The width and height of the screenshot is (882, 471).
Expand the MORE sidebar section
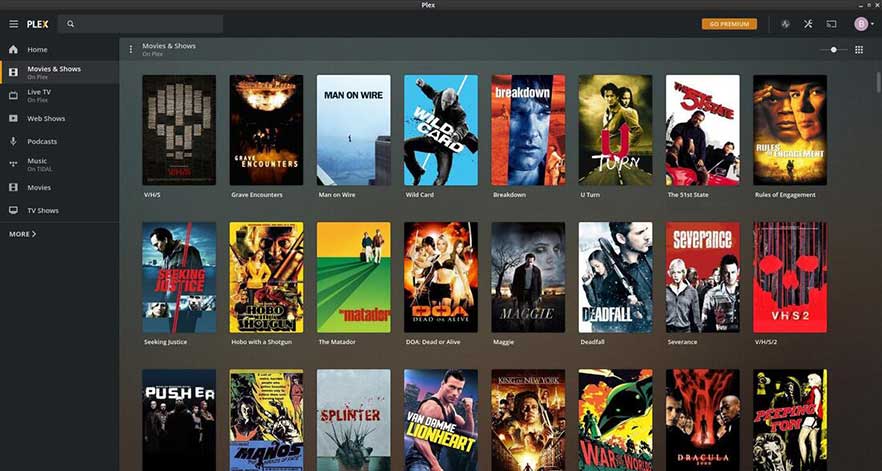coord(22,234)
